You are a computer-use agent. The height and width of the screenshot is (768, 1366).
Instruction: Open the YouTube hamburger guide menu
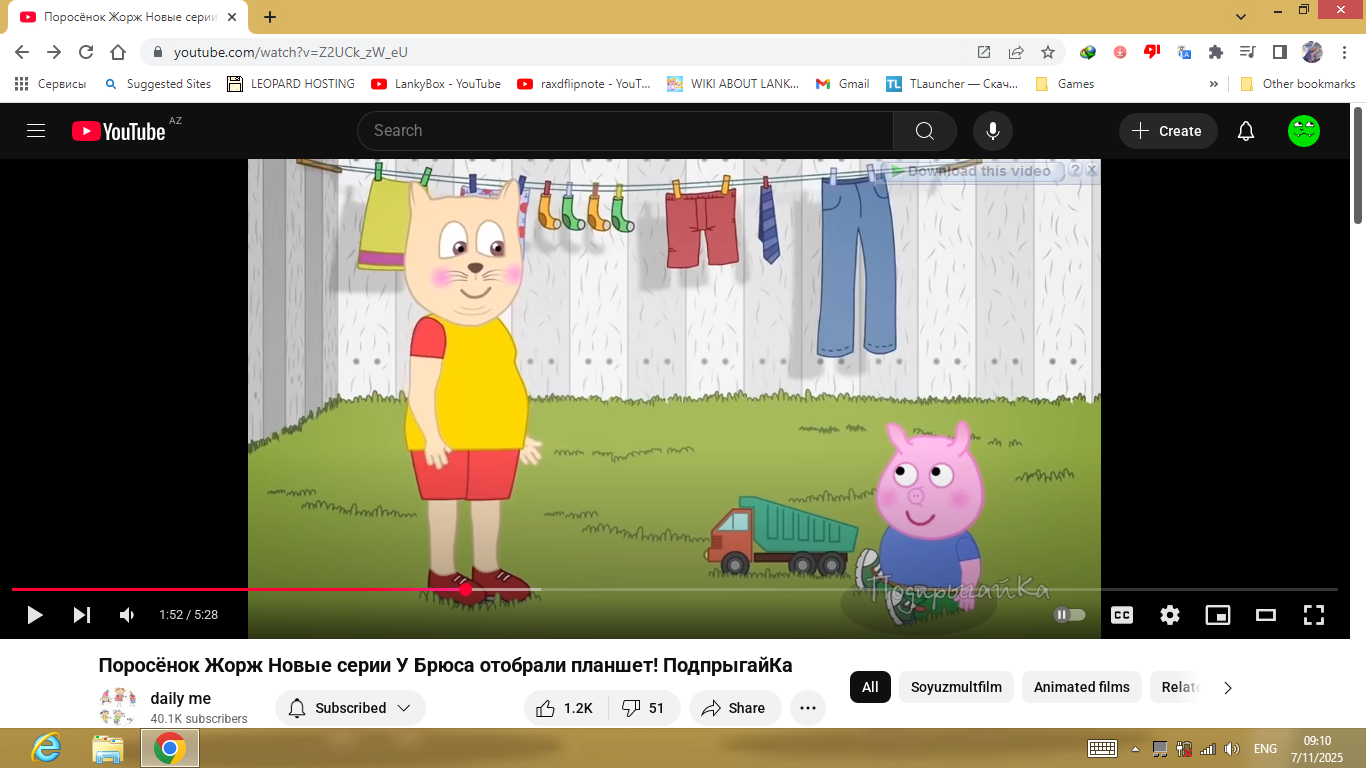(36, 131)
